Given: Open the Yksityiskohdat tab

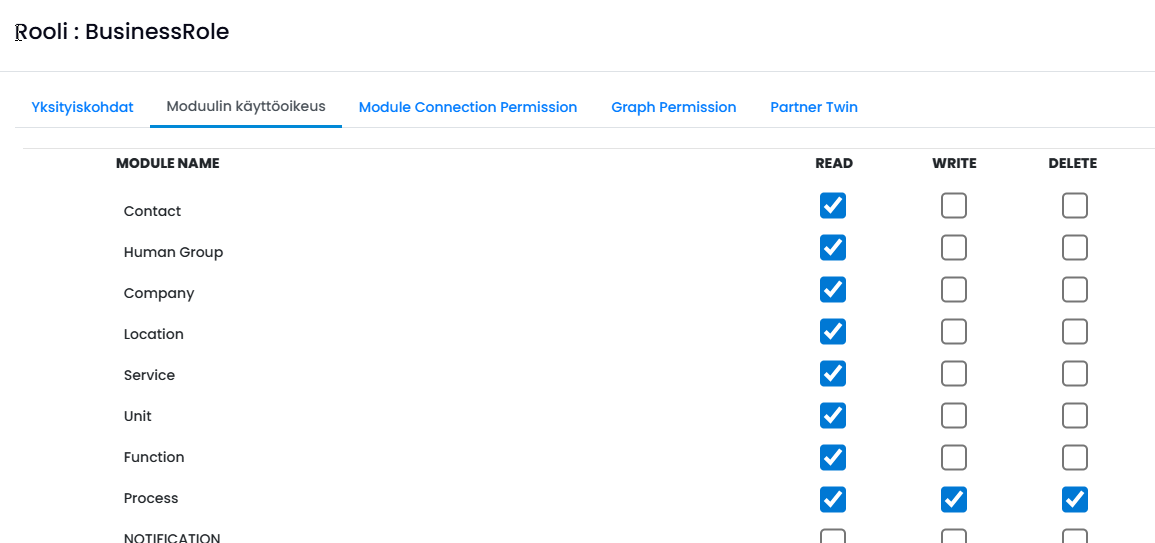Looking at the screenshot, I should point(82,107).
